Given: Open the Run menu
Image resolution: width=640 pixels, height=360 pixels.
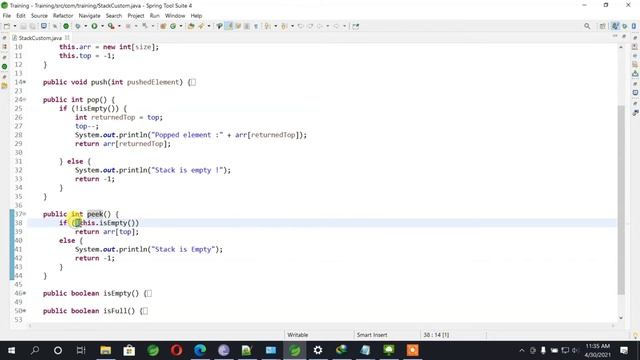Looking at the screenshot, I should click(x=155, y=16).
